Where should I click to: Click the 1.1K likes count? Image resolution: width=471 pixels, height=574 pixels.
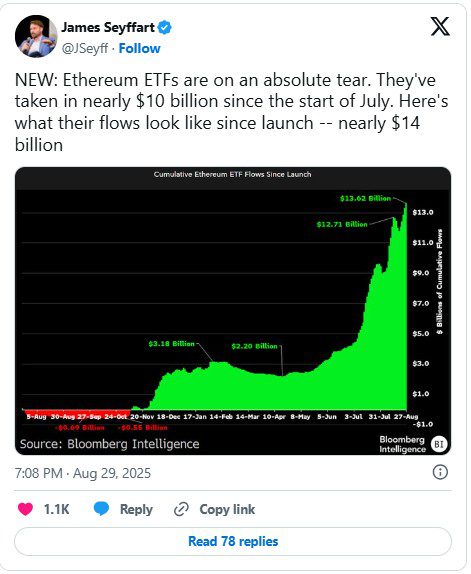(x=56, y=509)
